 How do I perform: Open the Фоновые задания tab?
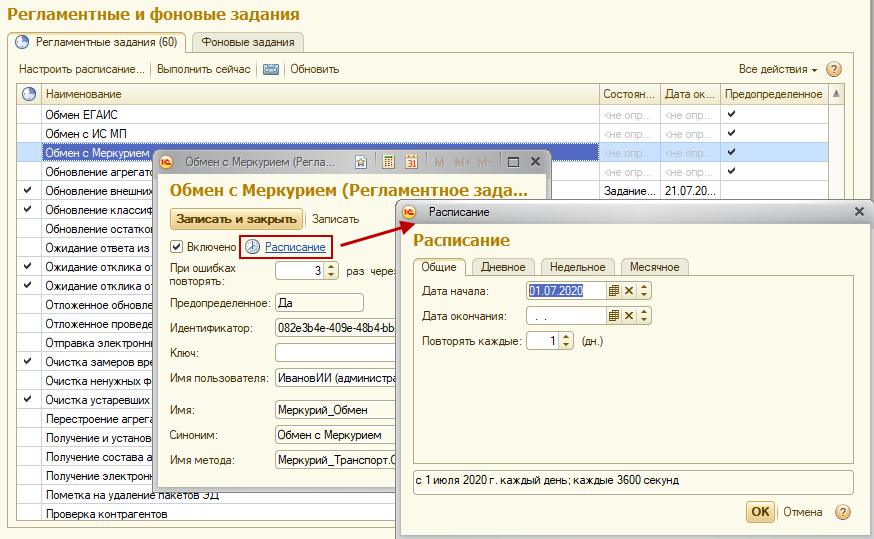point(248,42)
